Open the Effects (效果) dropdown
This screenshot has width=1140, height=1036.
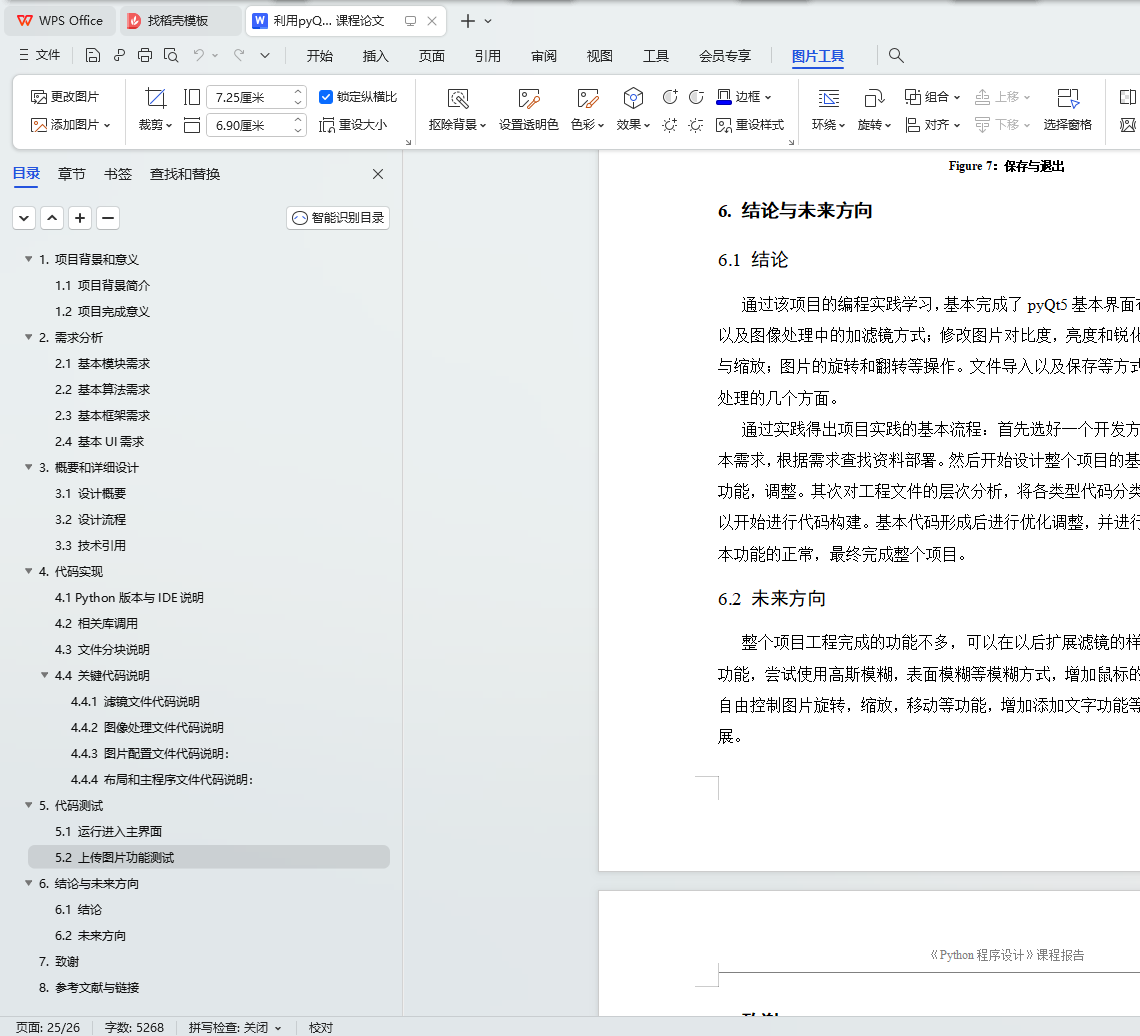pyautogui.click(x=633, y=125)
